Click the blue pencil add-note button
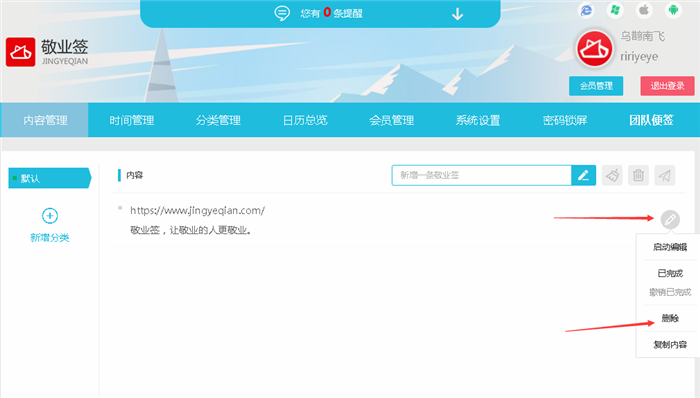700x398 pixels. 583,175
